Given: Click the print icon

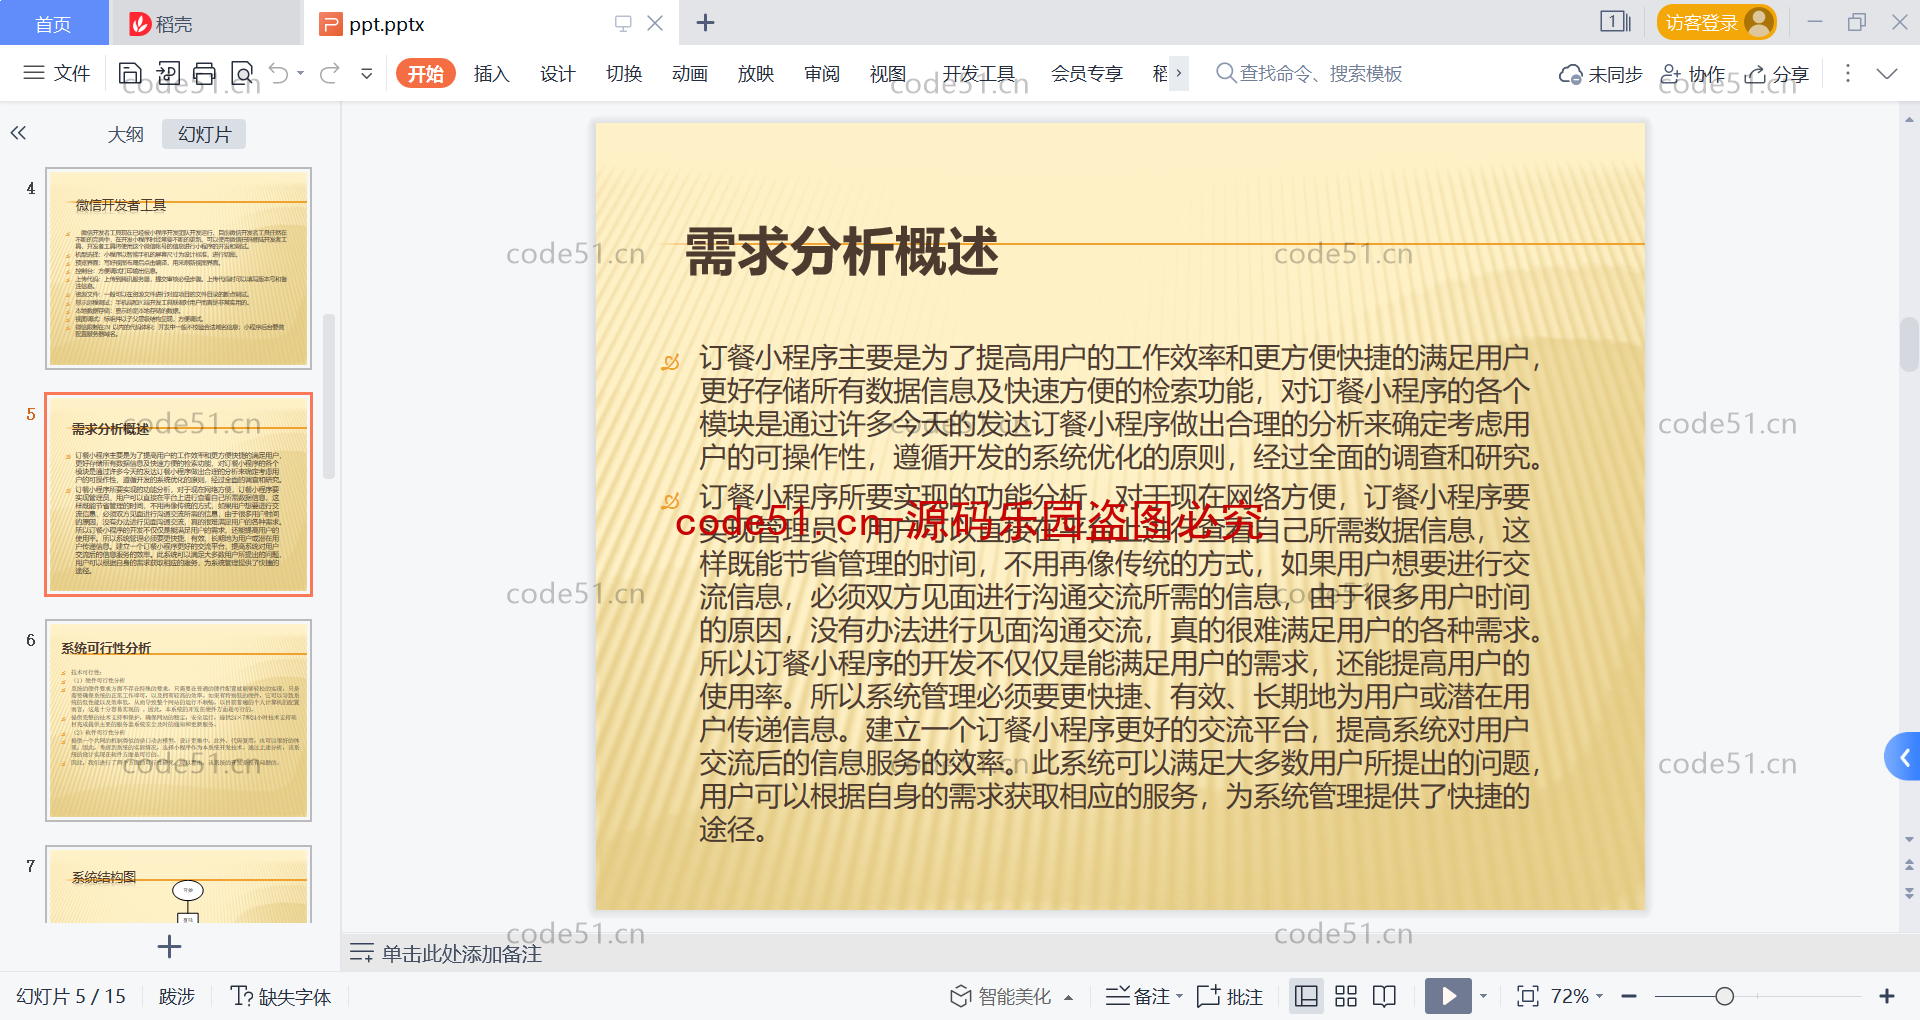Looking at the screenshot, I should click(x=204, y=73).
